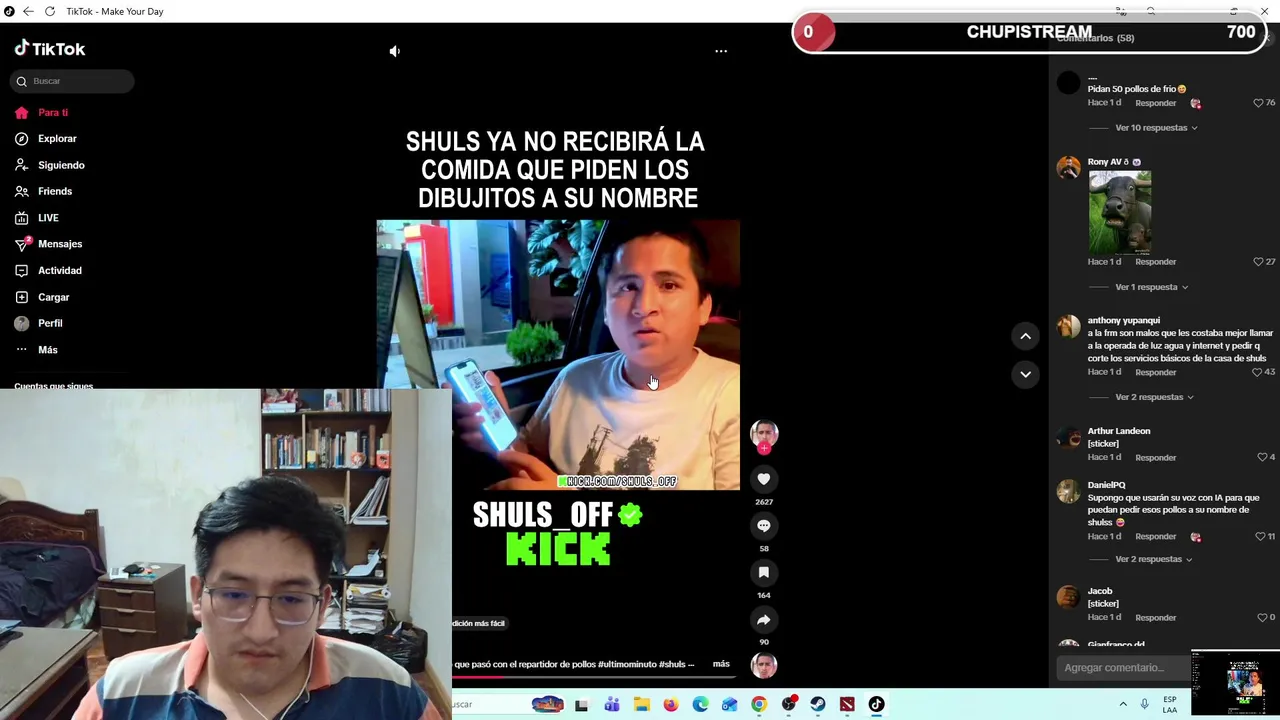Image resolution: width=1280 pixels, height=720 pixels.
Task: Like anthony yupanqui's comment
Action: click(1258, 372)
